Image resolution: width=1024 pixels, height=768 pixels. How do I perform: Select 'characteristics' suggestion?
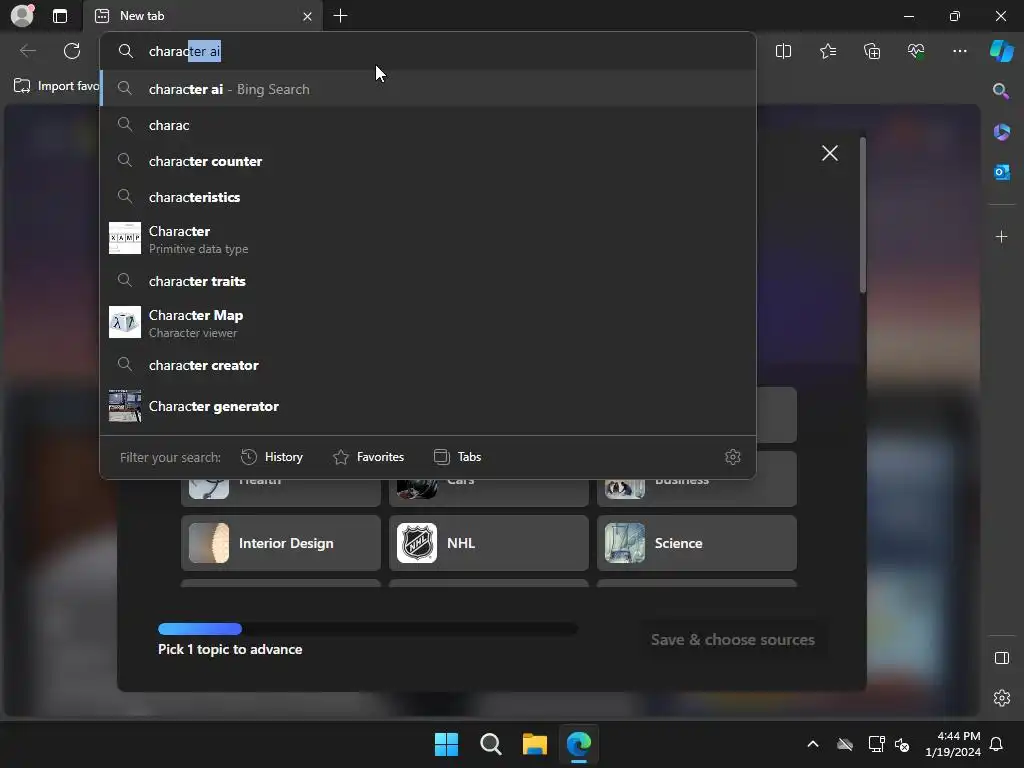coord(428,197)
